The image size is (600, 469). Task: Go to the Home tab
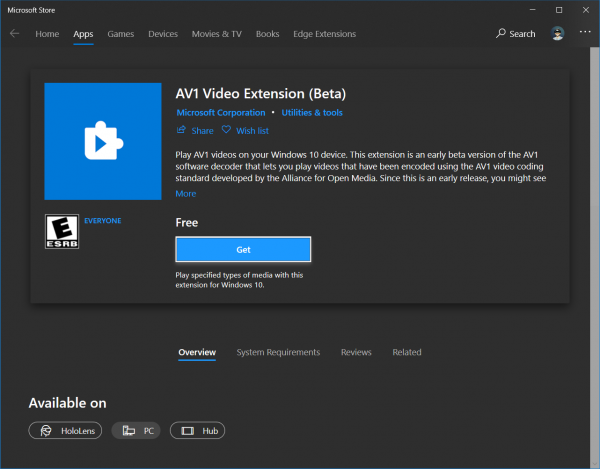click(x=47, y=34)
